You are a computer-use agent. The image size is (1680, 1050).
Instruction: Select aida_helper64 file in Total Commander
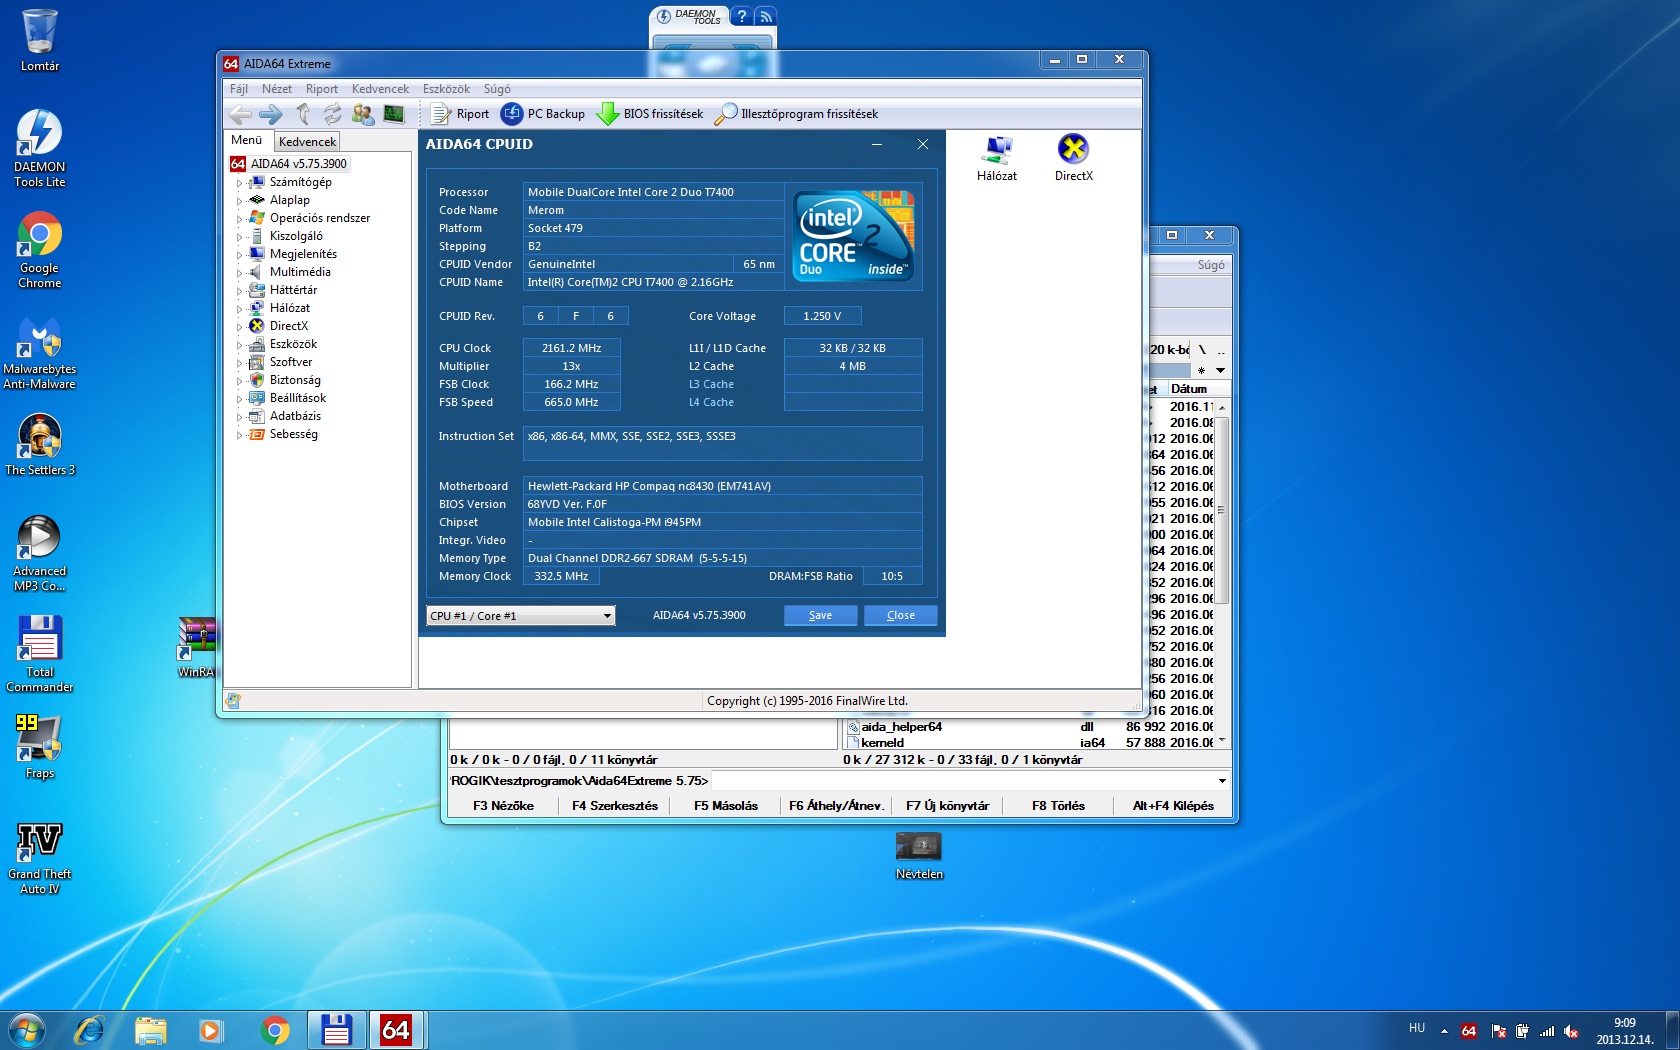902,727
